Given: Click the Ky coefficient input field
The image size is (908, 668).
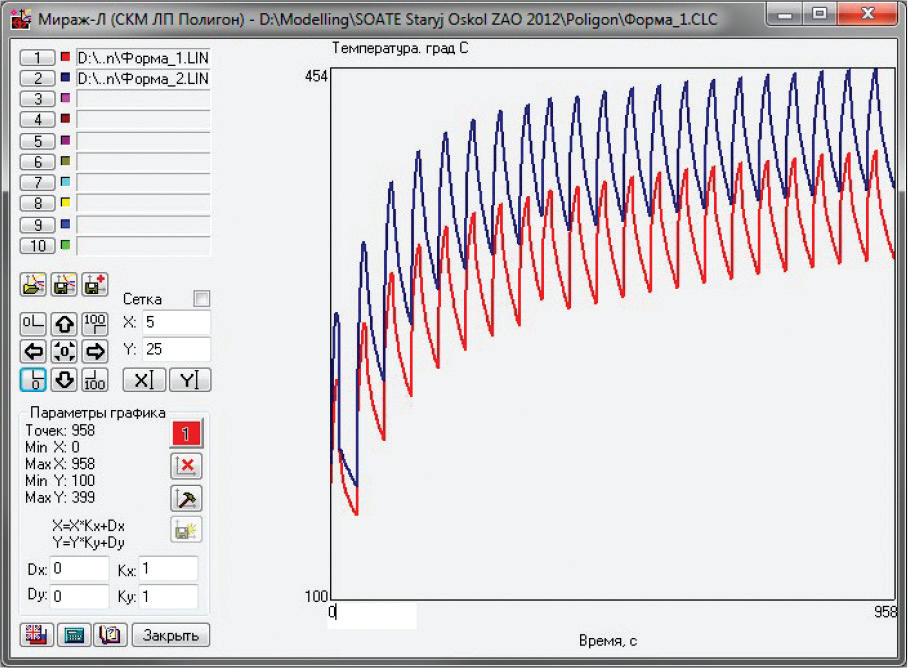Looking at the screenshot, I should point(168,596).
